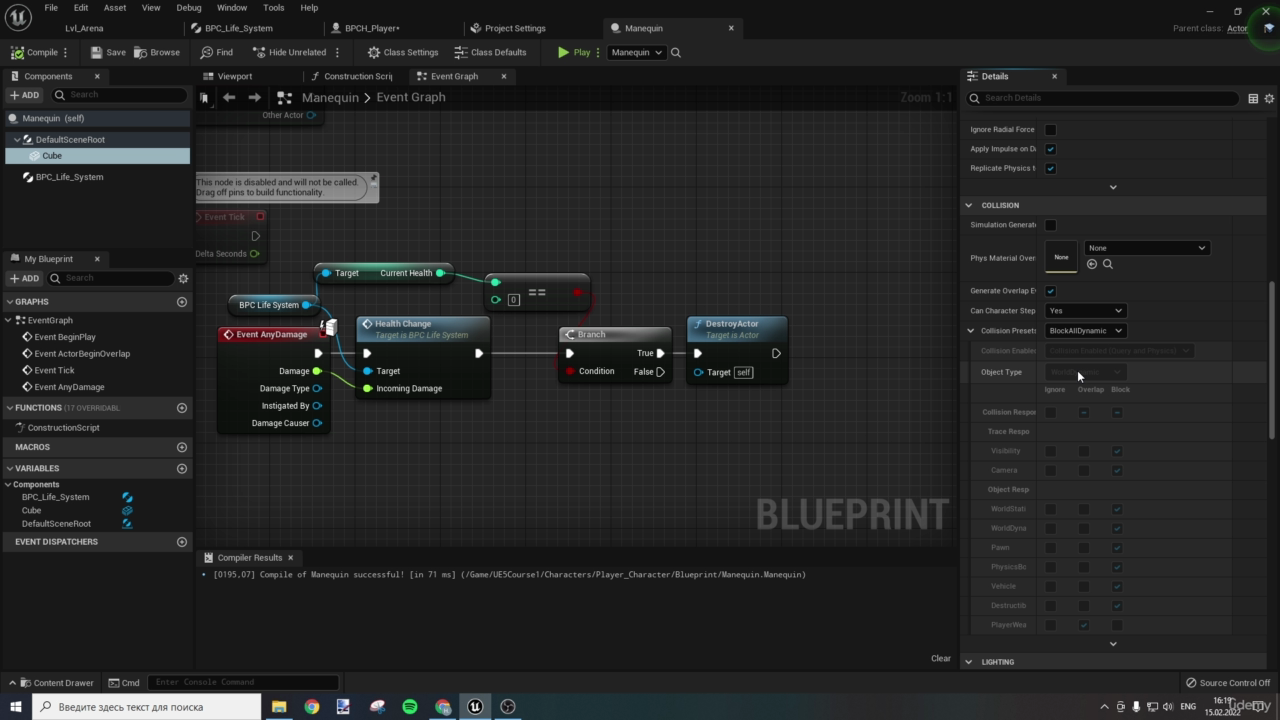
Task: Add a new macro with plus icon
Action: 182,447
